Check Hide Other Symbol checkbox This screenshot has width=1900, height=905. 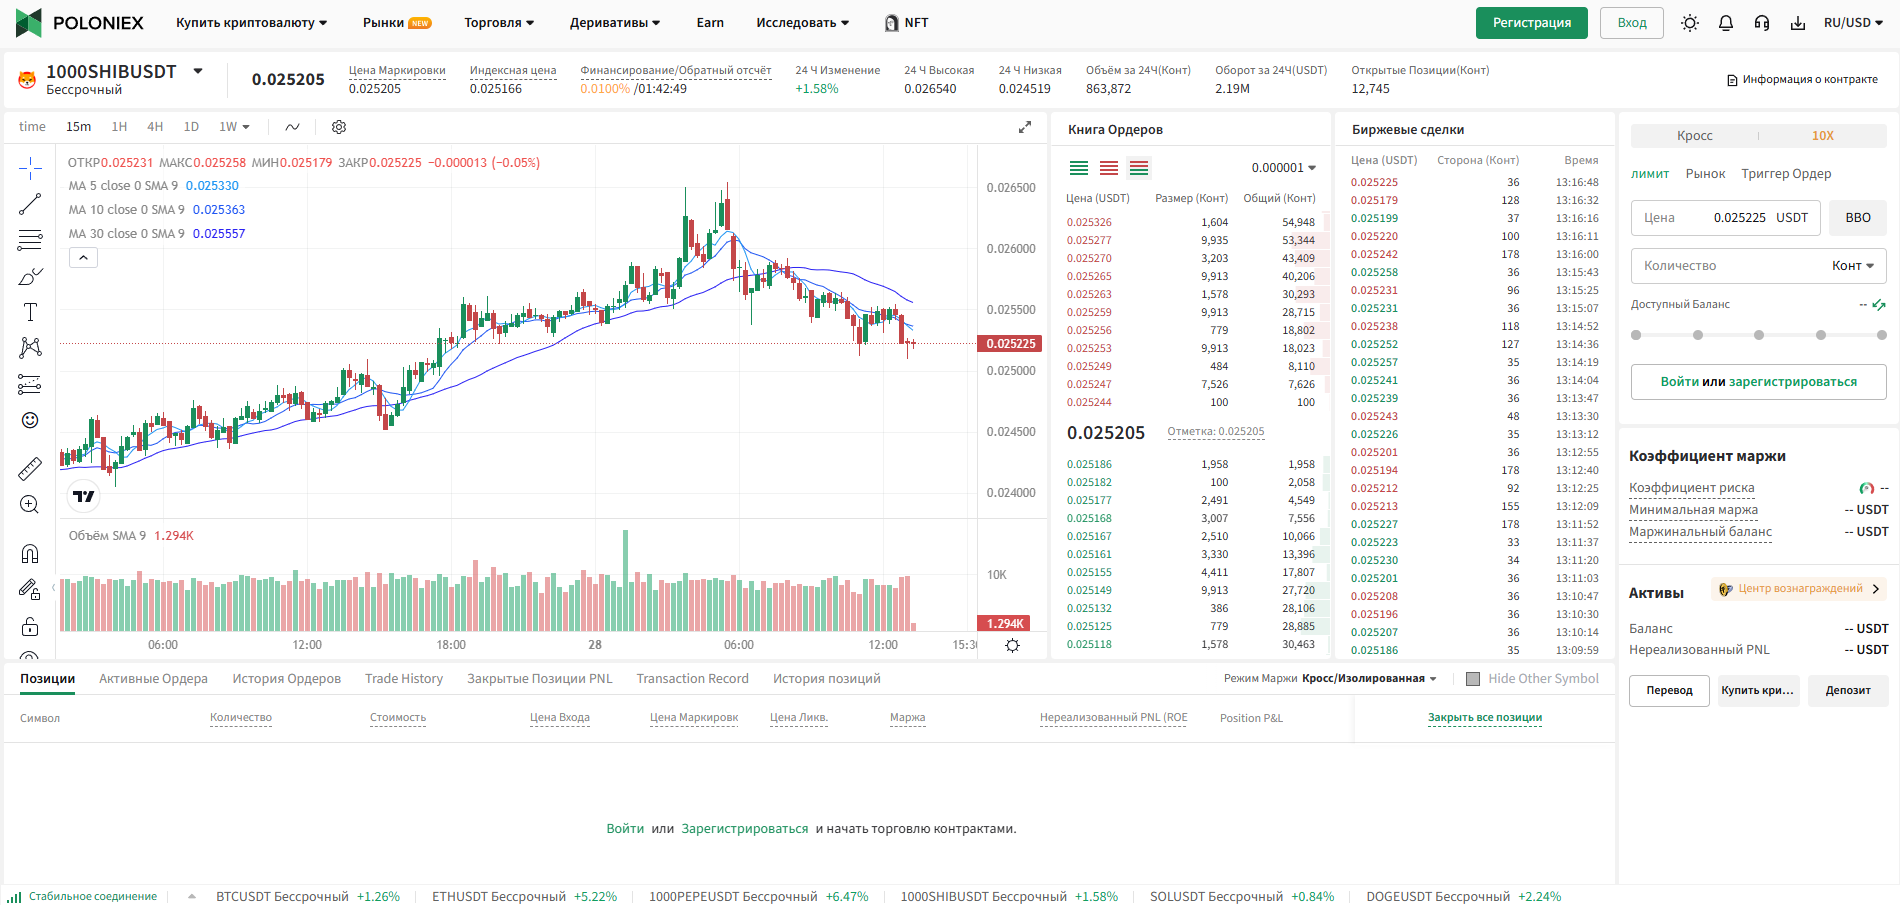(x=1473, y=679)
